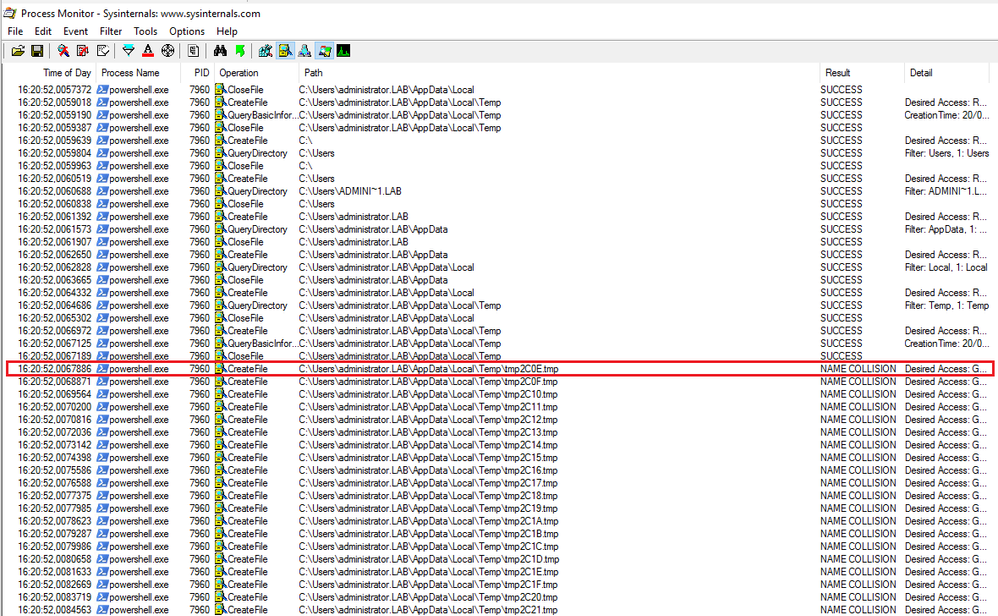
Task: Click powershell icon in the 16:20:52,0059639 row
Action: [x=102, y=141]
